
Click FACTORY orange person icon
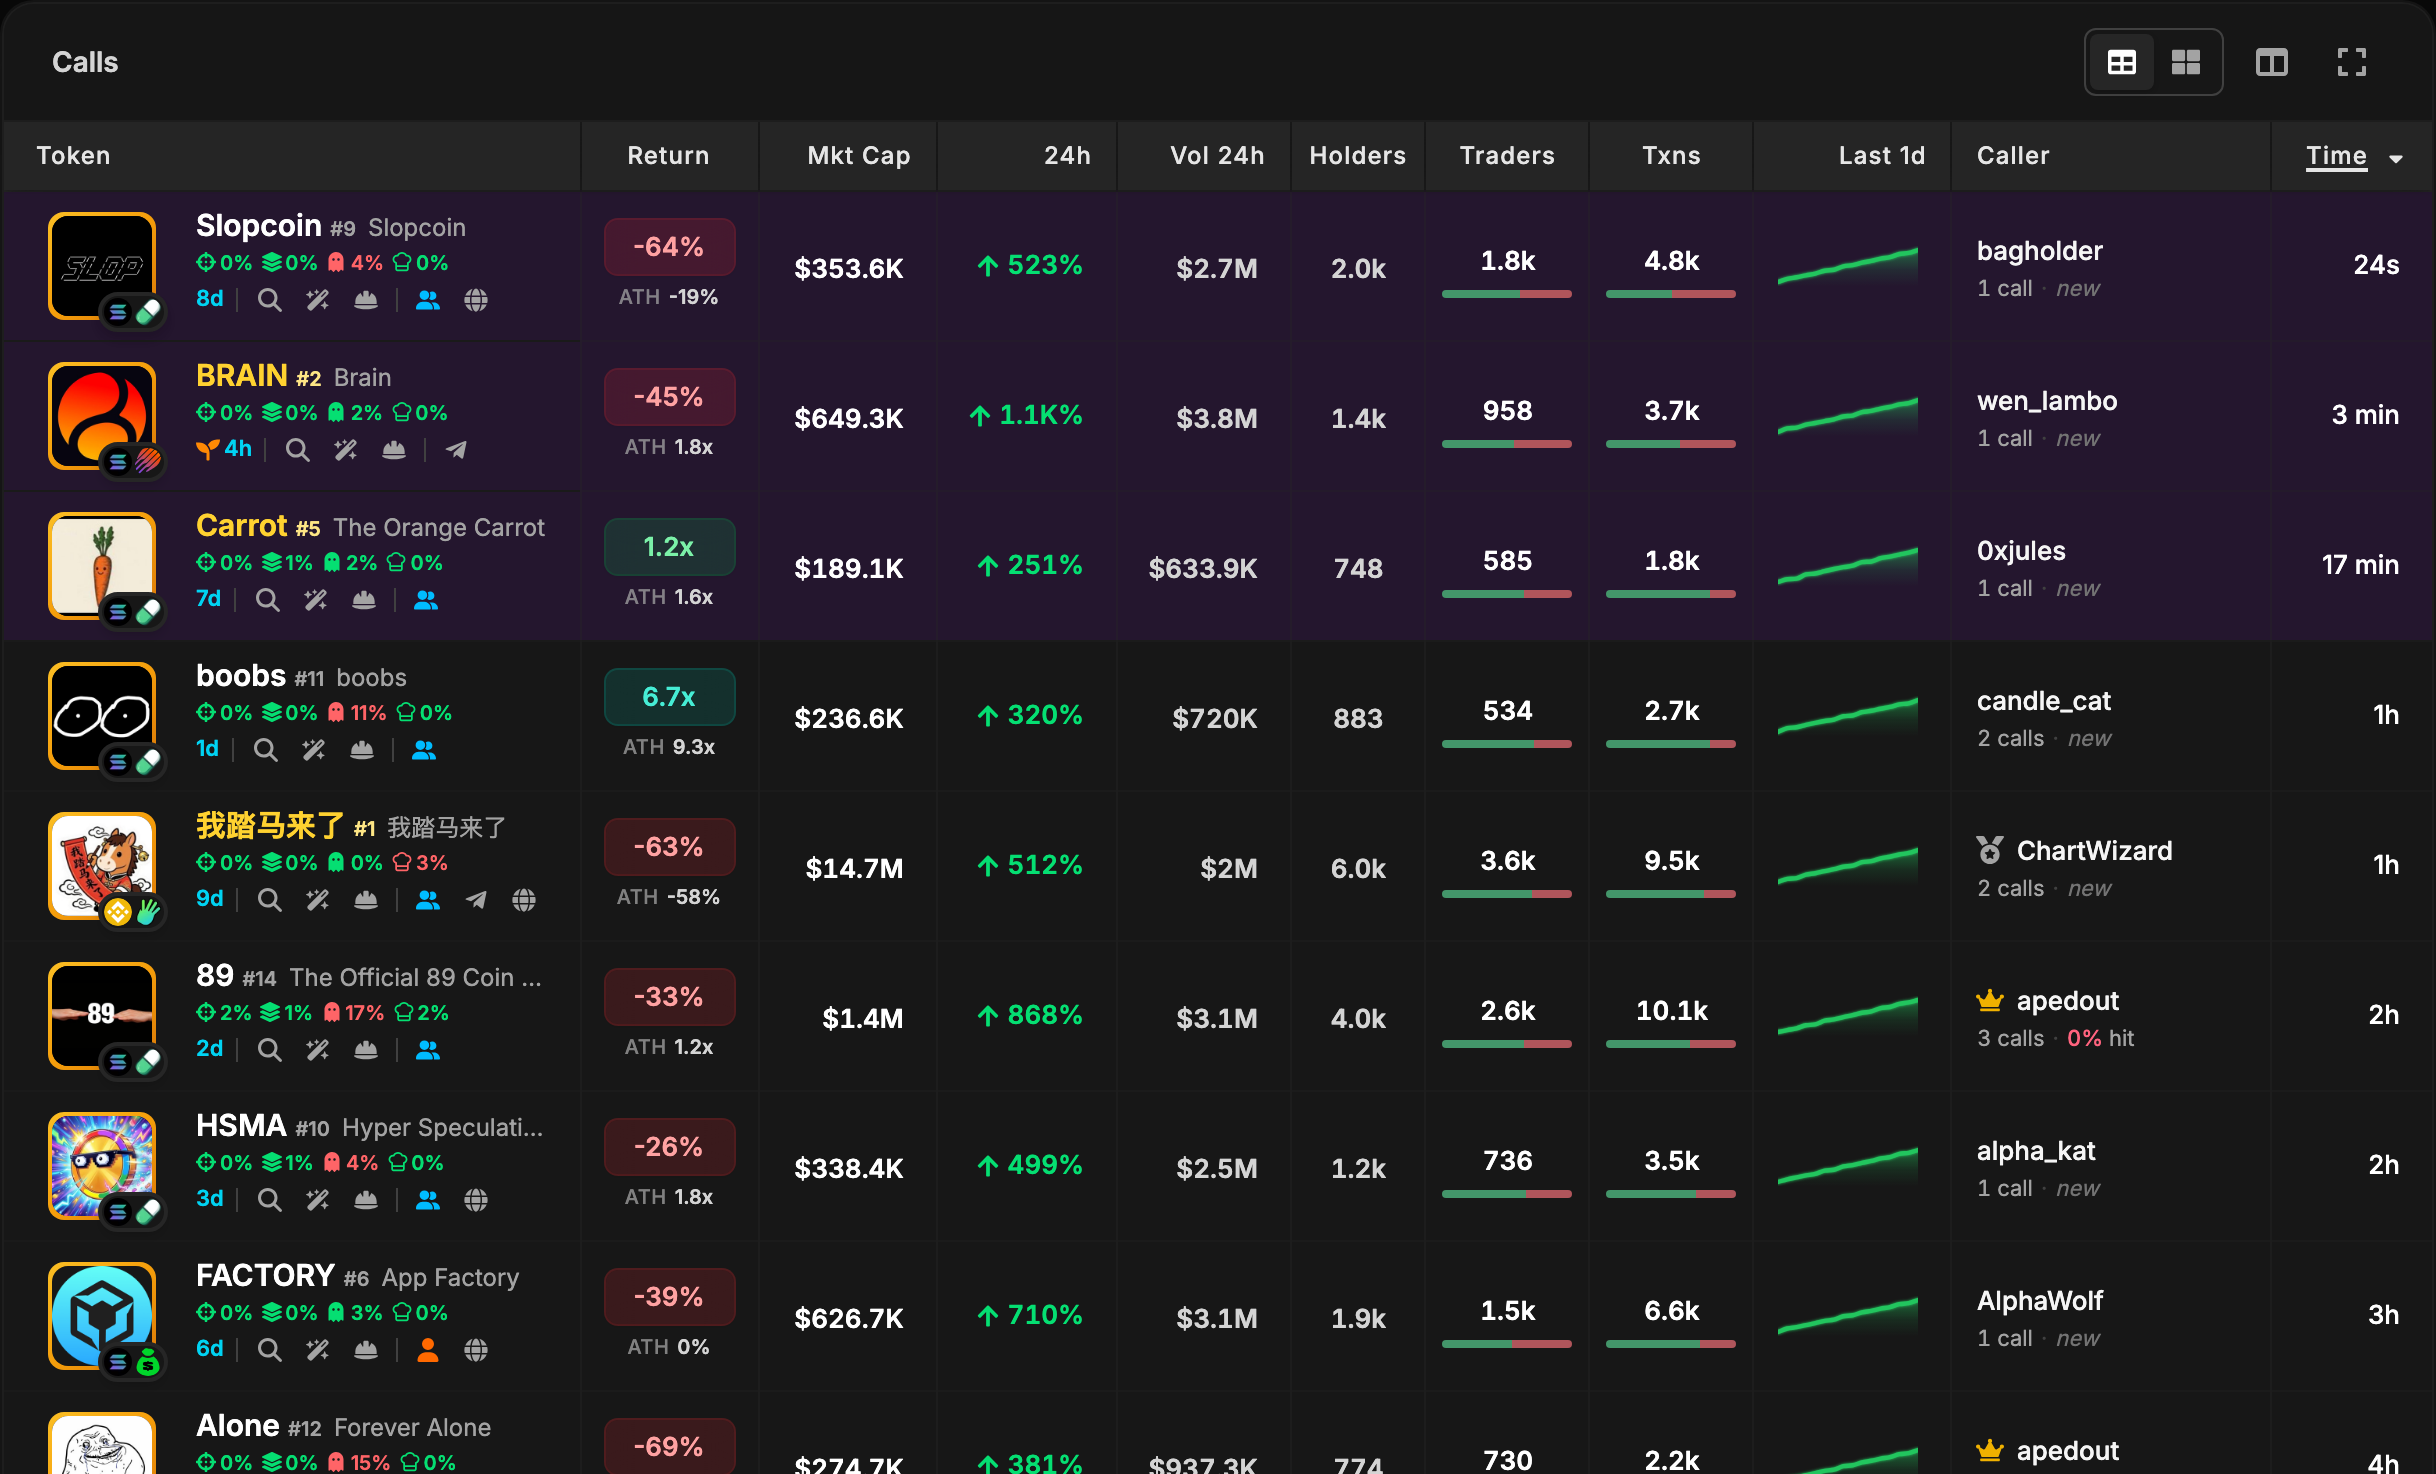coord(428,1350)
